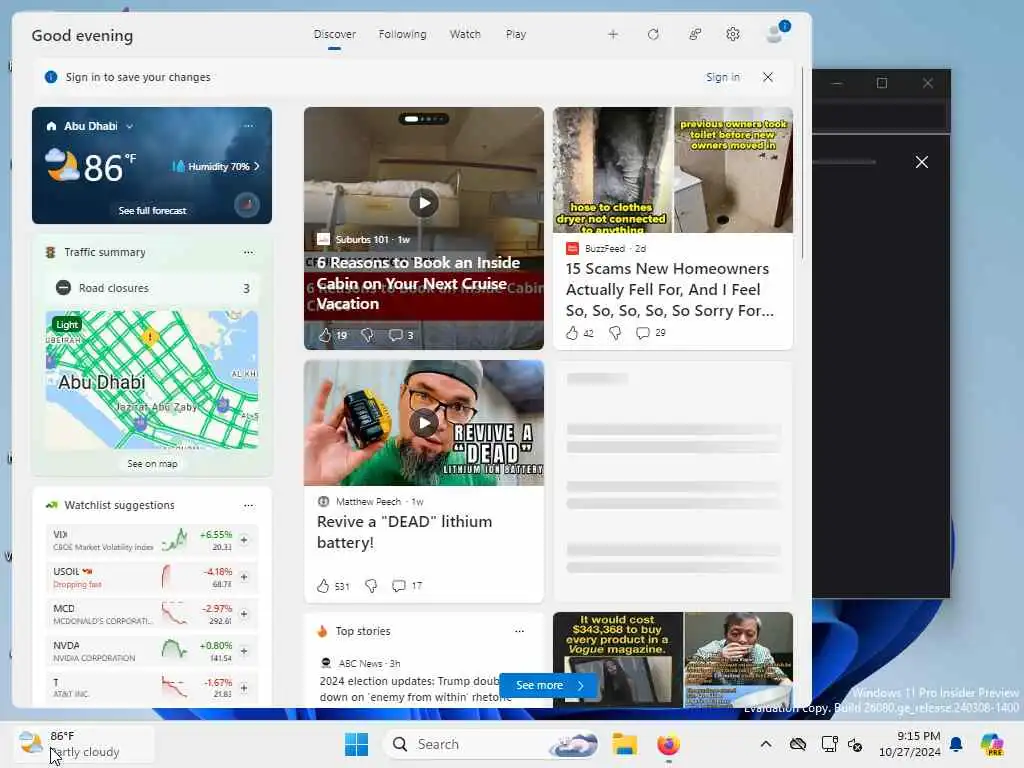Add USOIL to watchlist

tap(244, 577)
